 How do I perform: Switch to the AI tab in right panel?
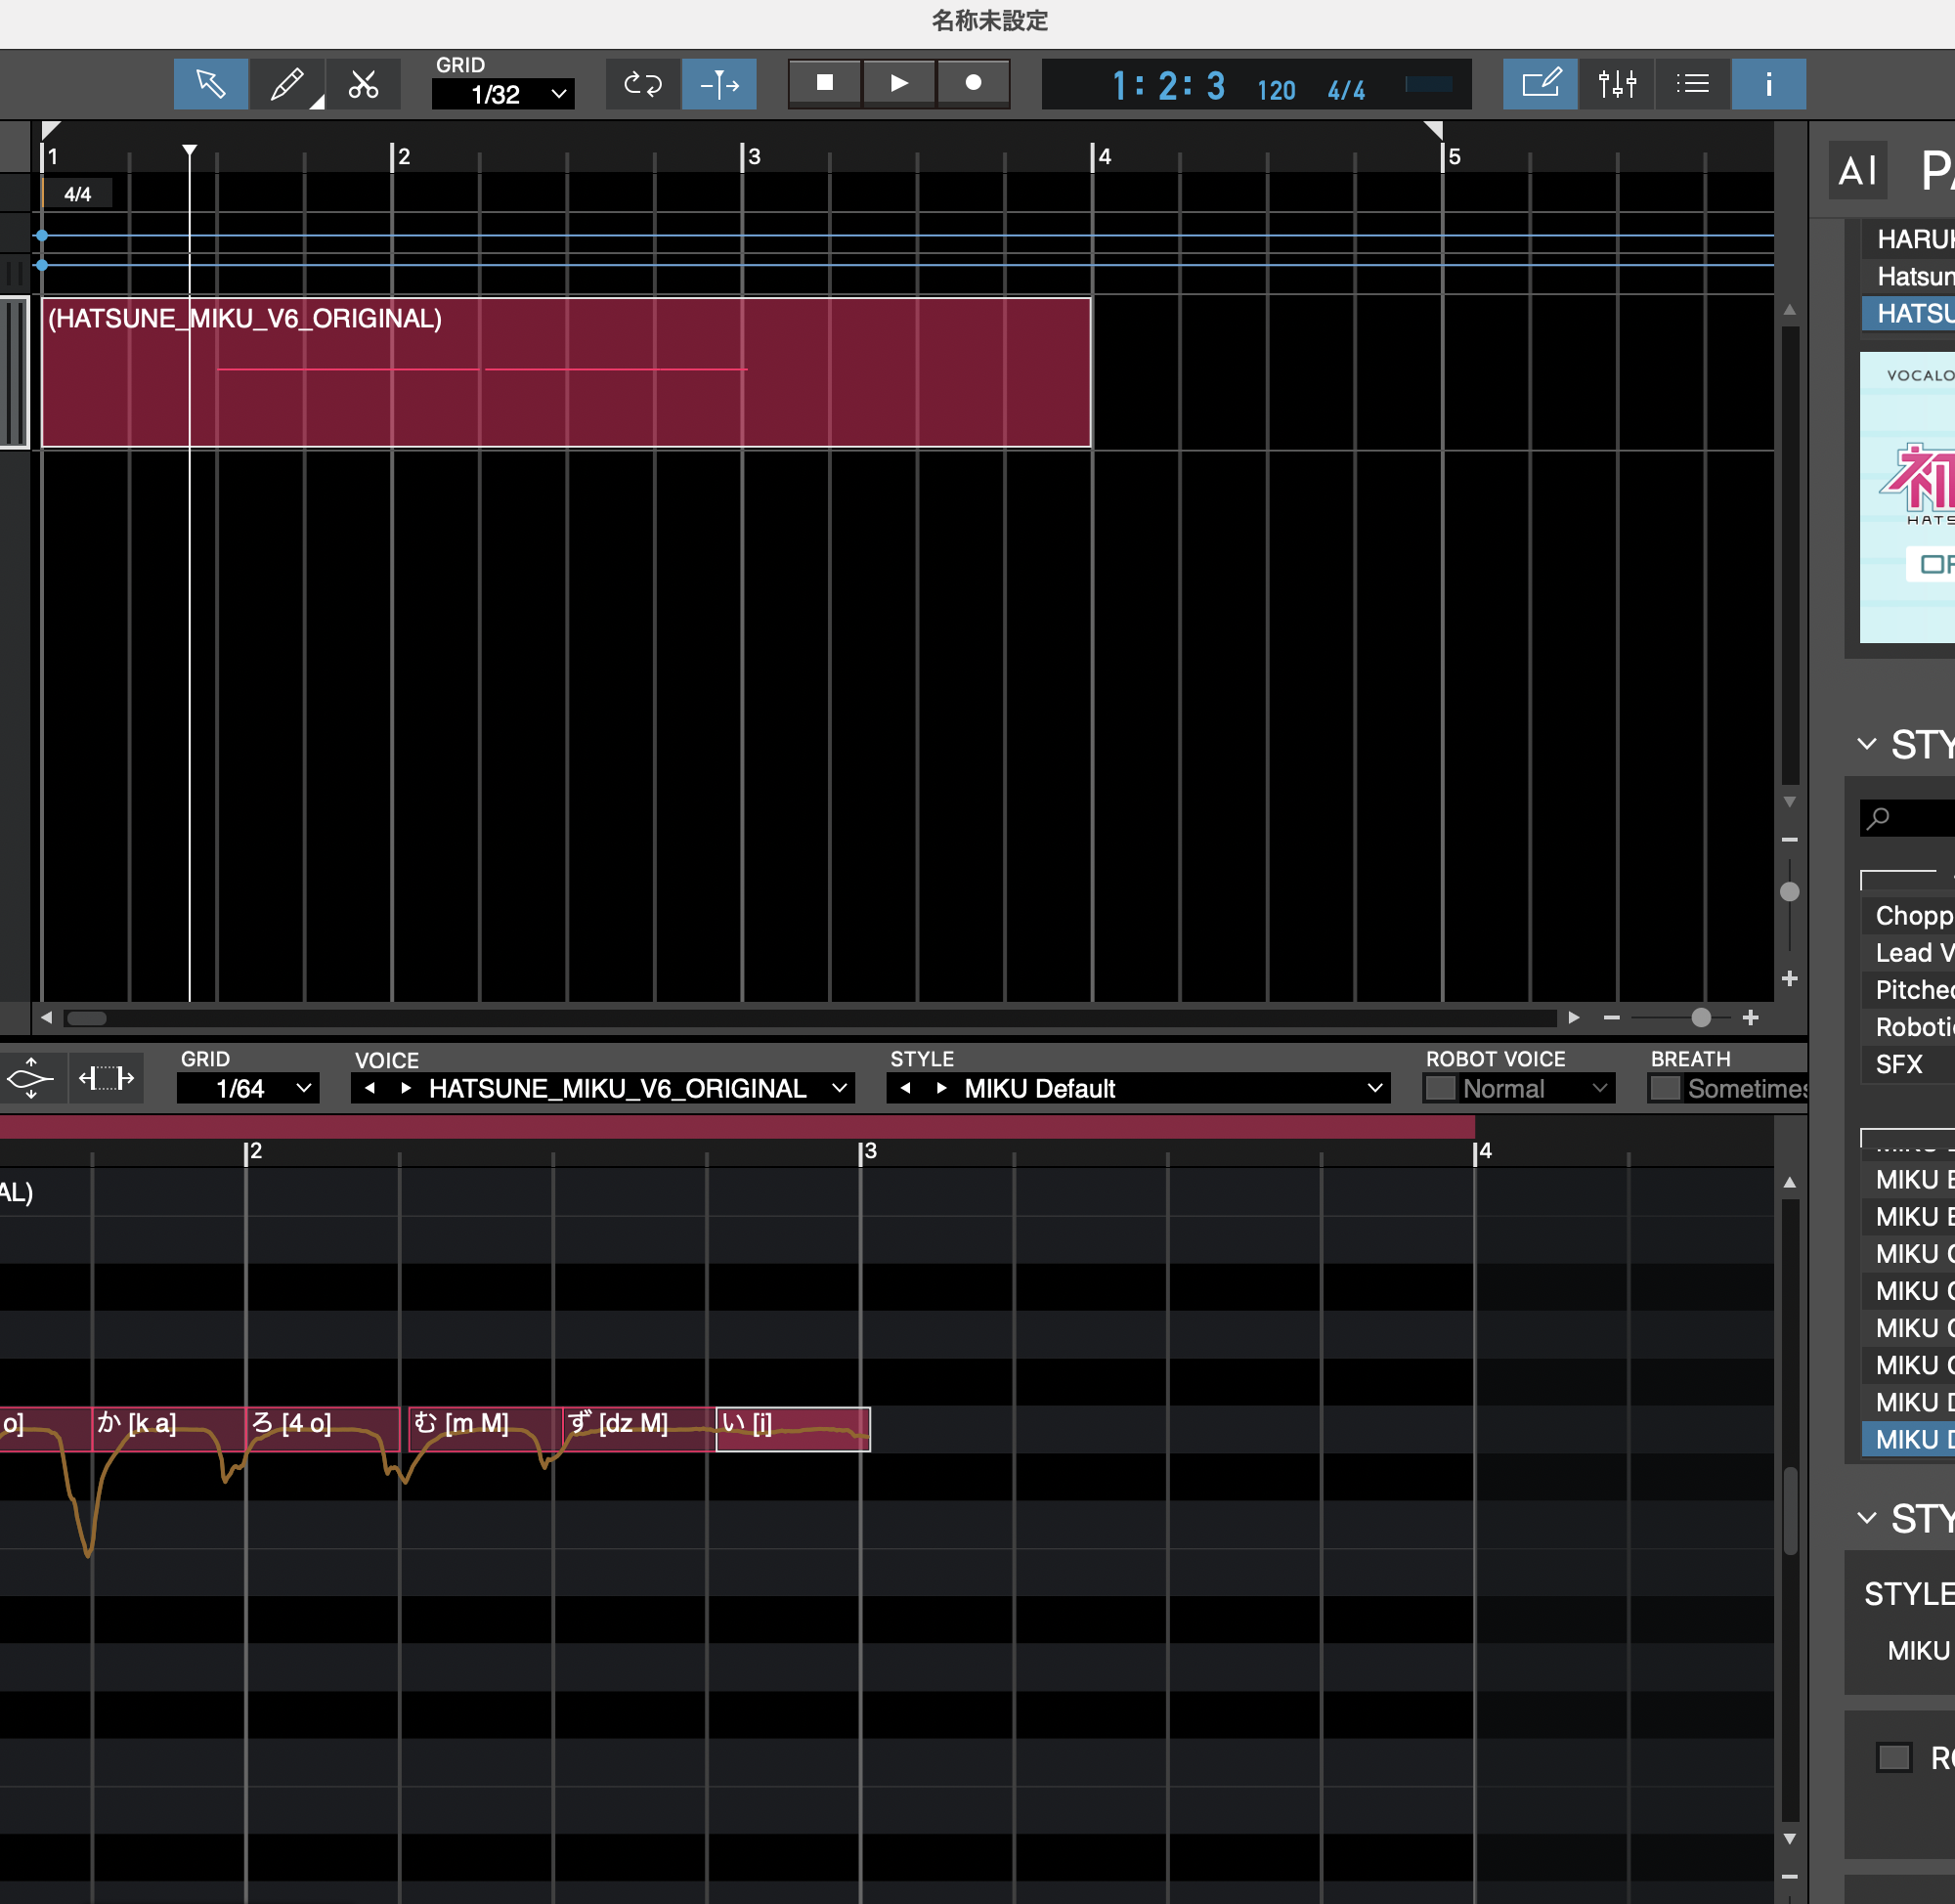point(1858,170)
